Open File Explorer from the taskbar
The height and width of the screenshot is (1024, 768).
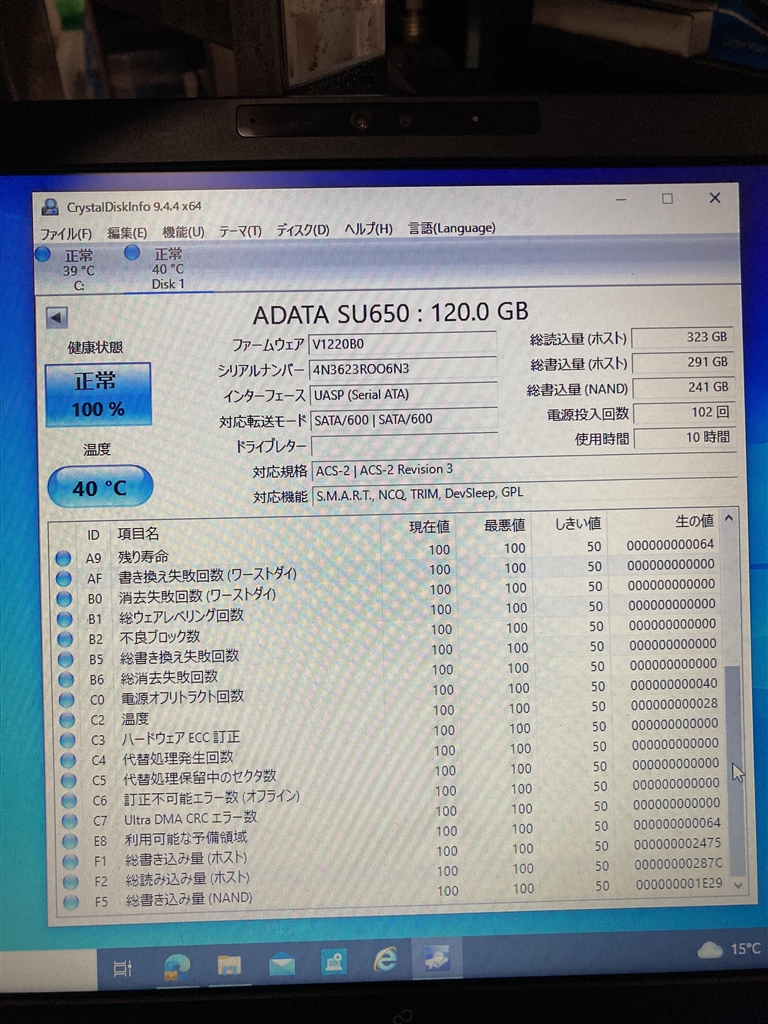coord(229,965)
